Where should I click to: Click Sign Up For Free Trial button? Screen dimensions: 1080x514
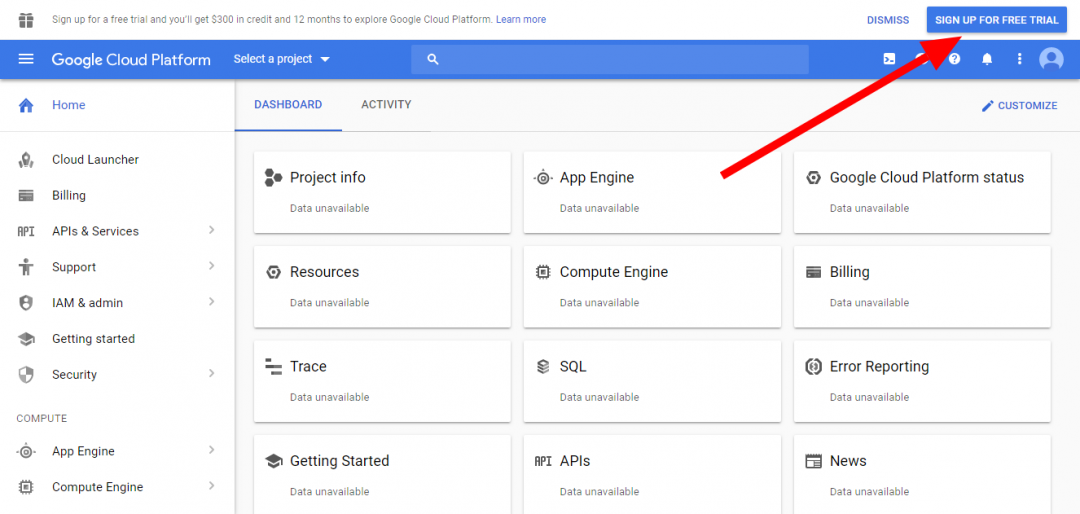997,20
